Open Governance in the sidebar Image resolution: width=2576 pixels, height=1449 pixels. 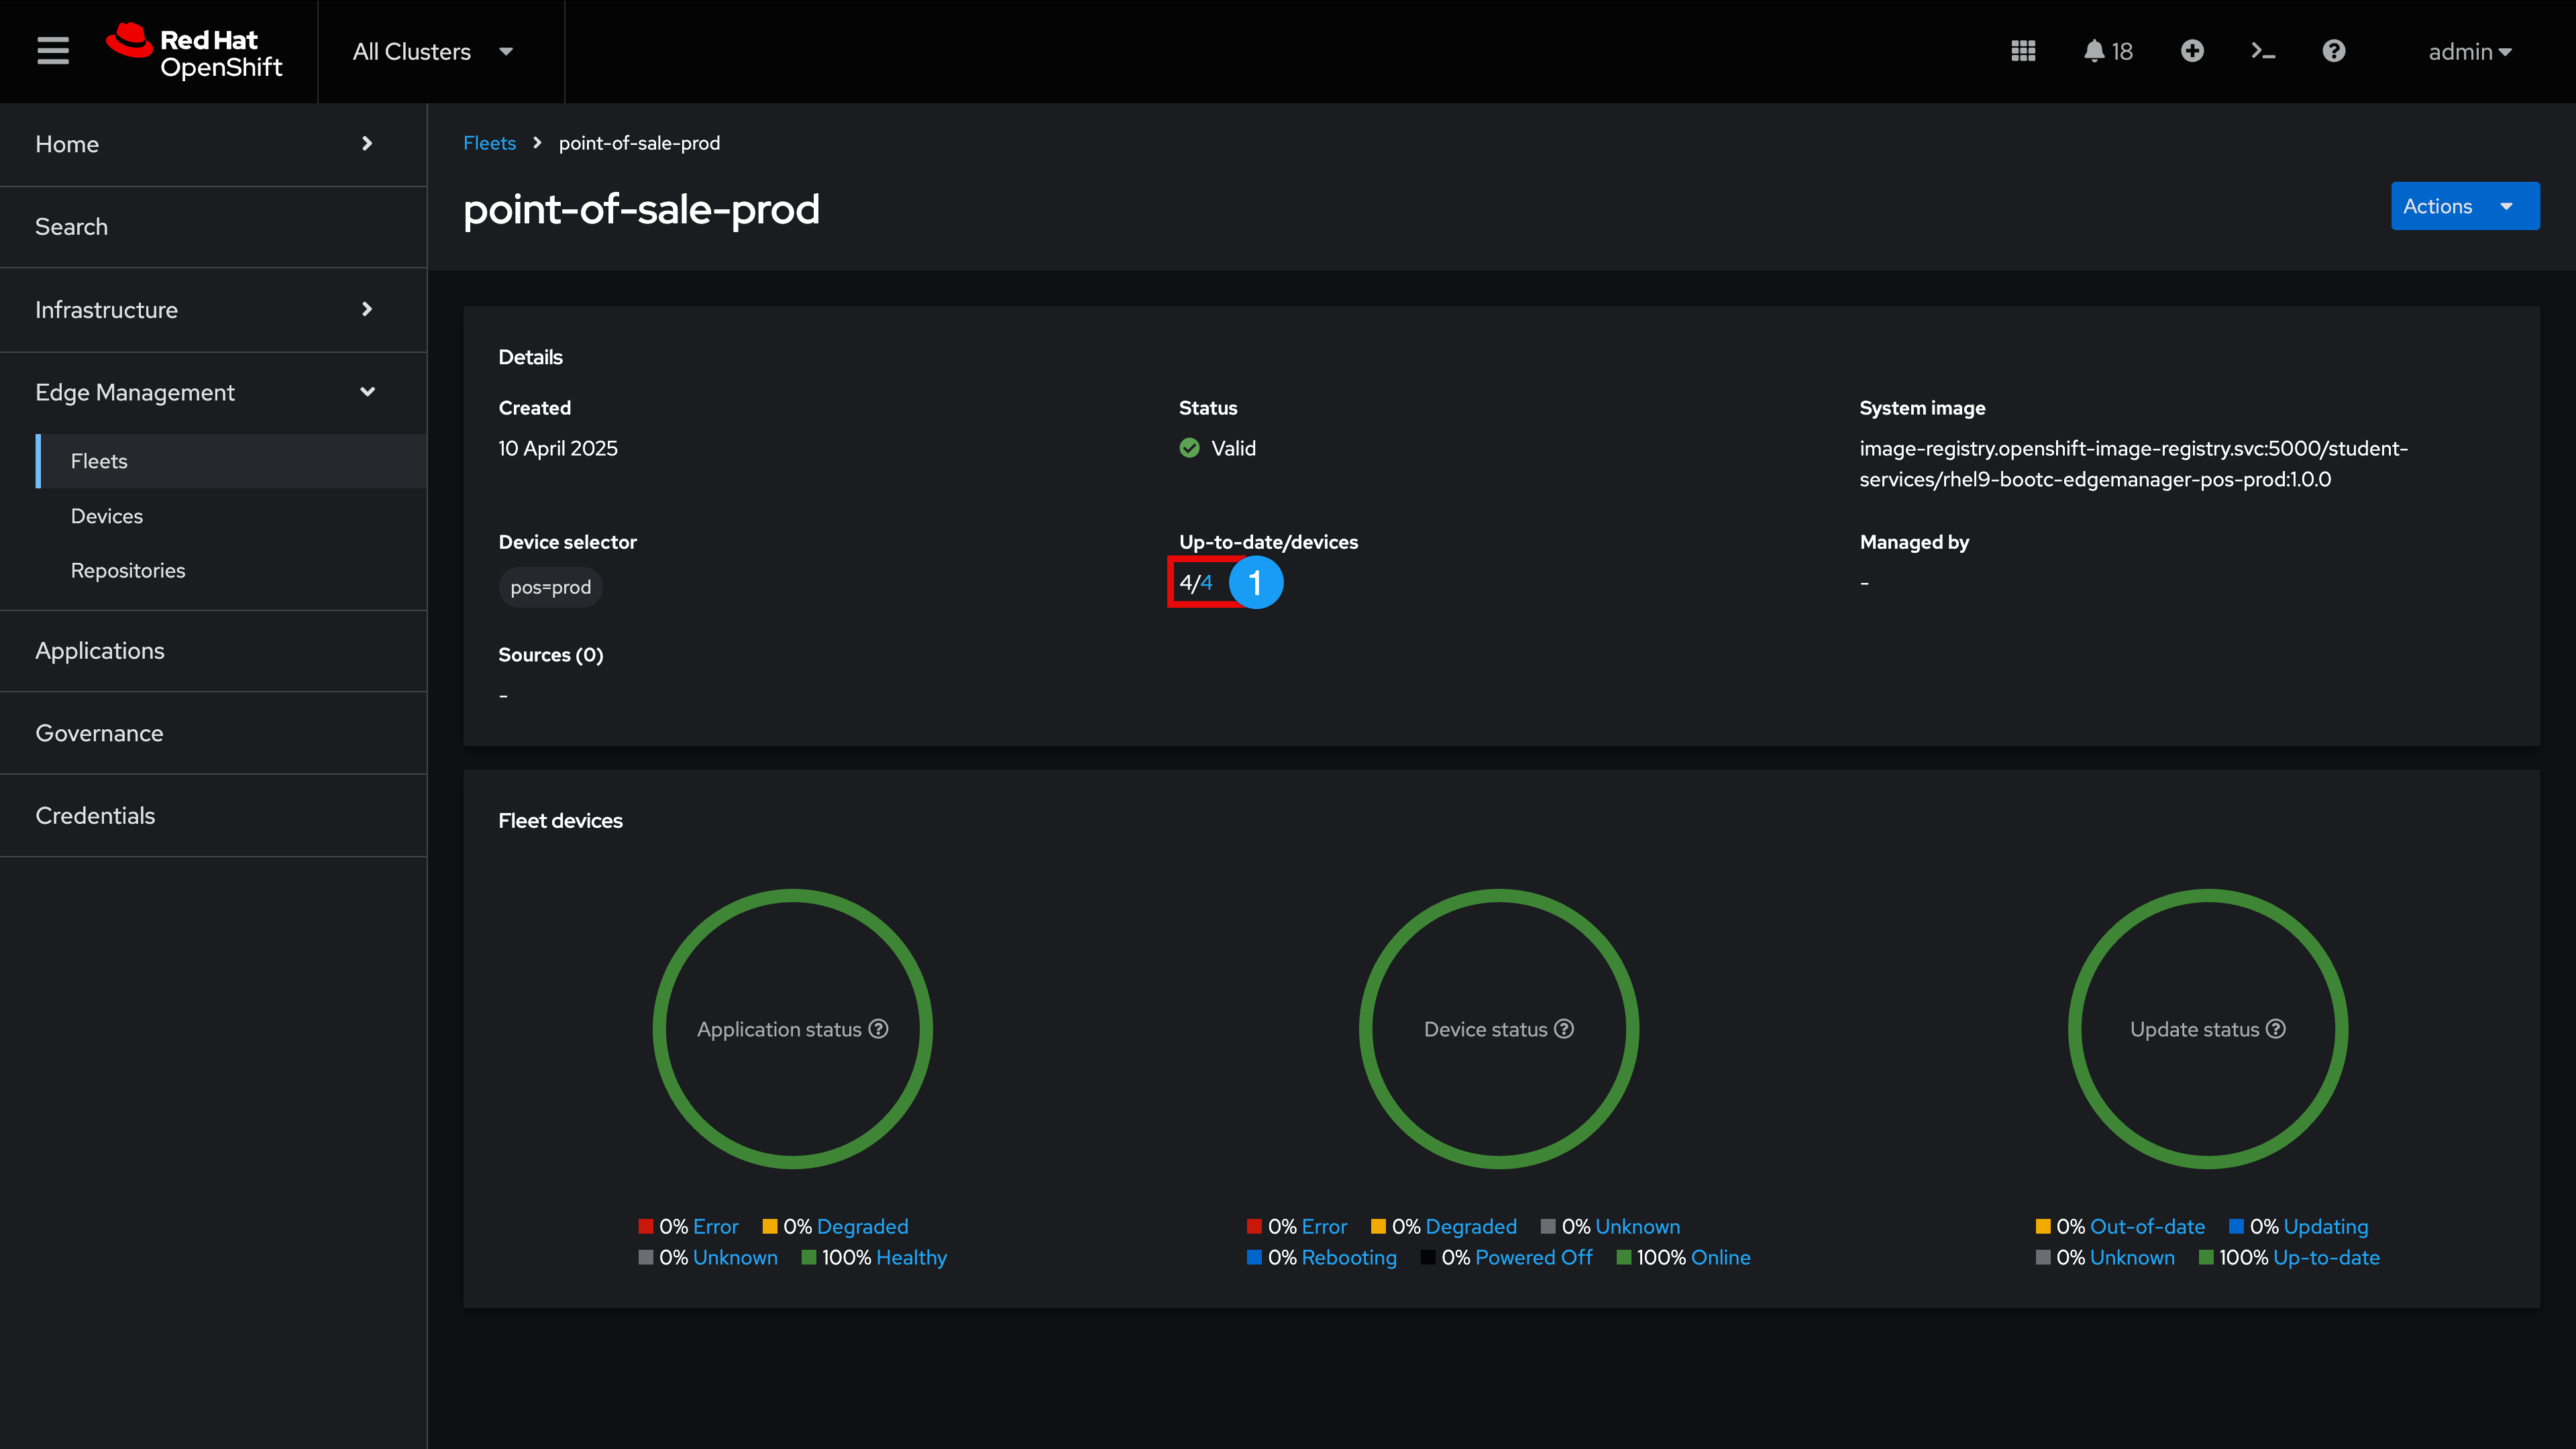click(x=213, y=733)
